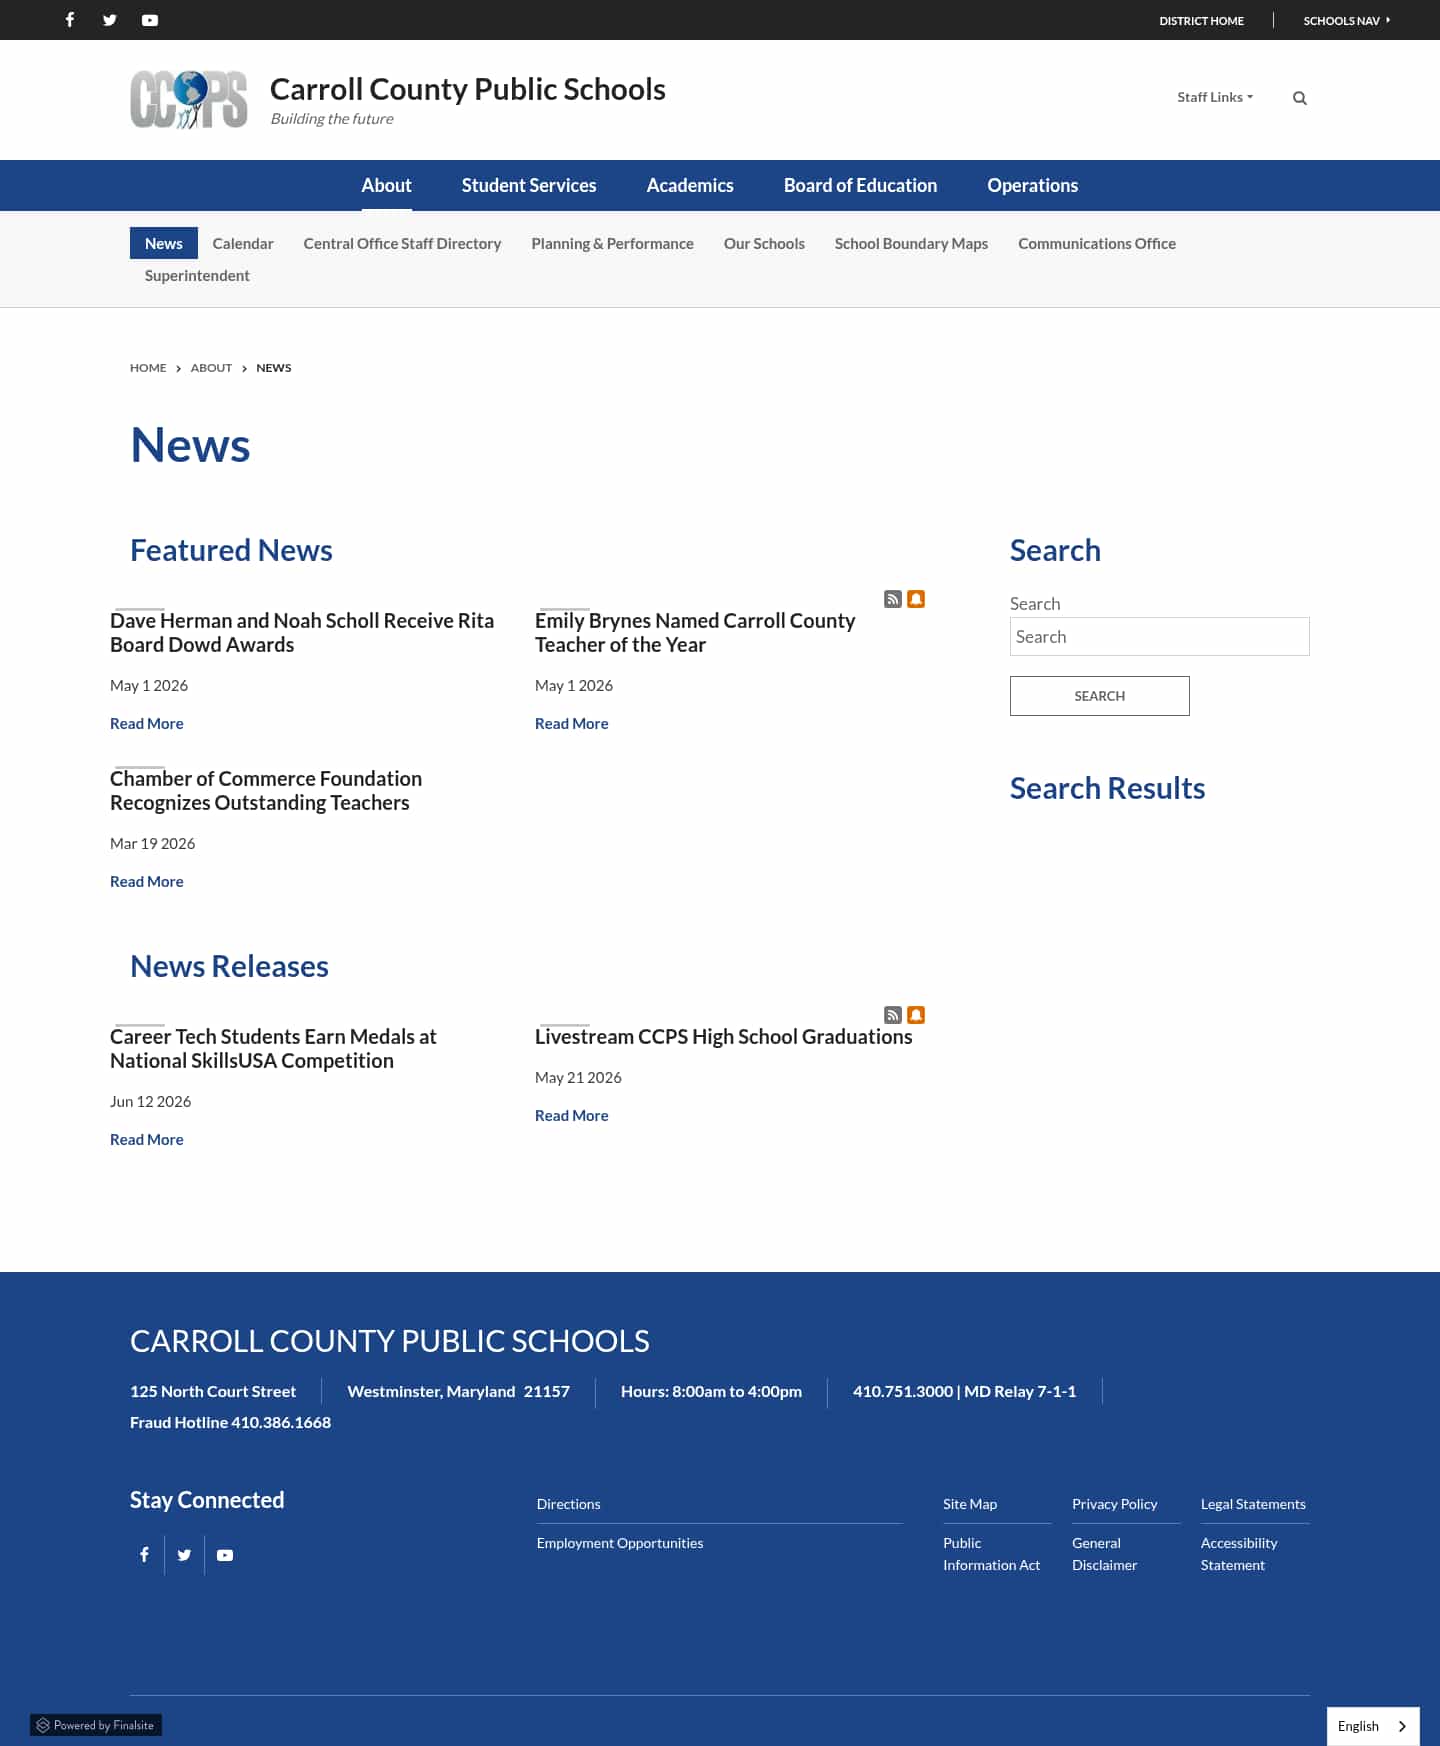Focus the Search text field

click(1160, 636)
